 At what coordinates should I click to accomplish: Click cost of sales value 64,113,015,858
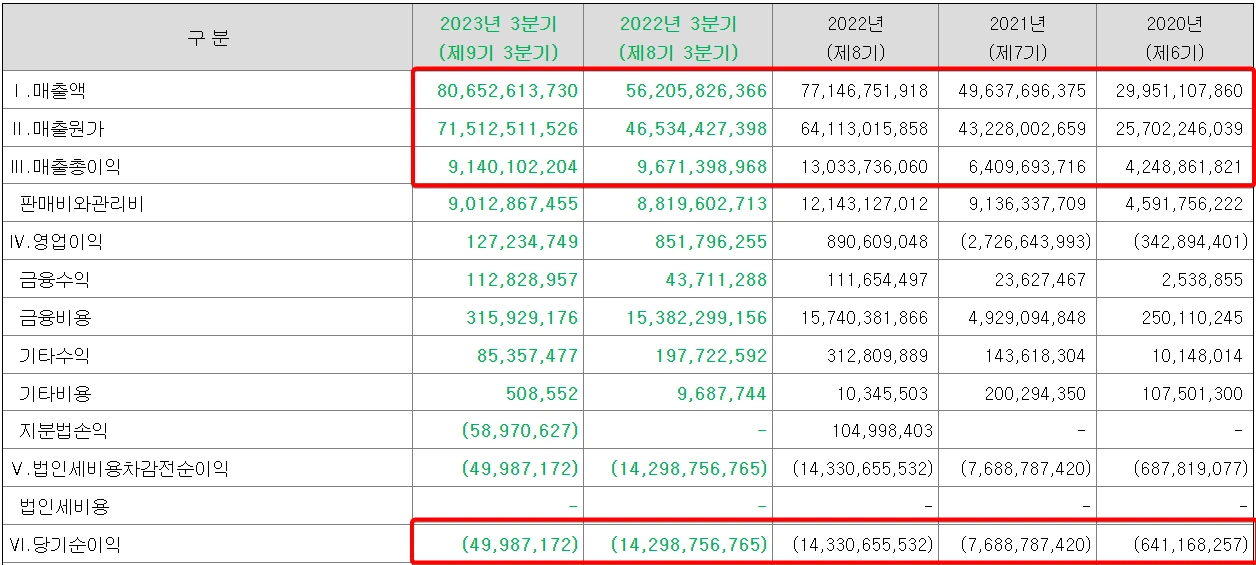point(865,129)
